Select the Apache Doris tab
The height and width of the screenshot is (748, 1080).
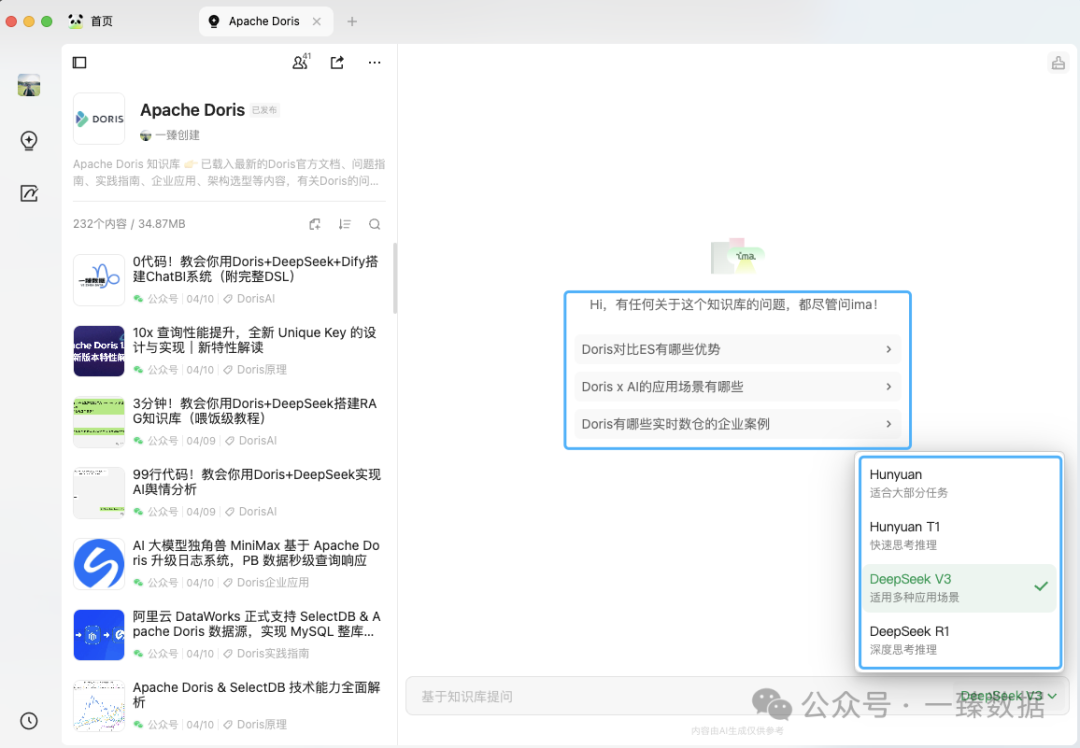pos(265,21)
